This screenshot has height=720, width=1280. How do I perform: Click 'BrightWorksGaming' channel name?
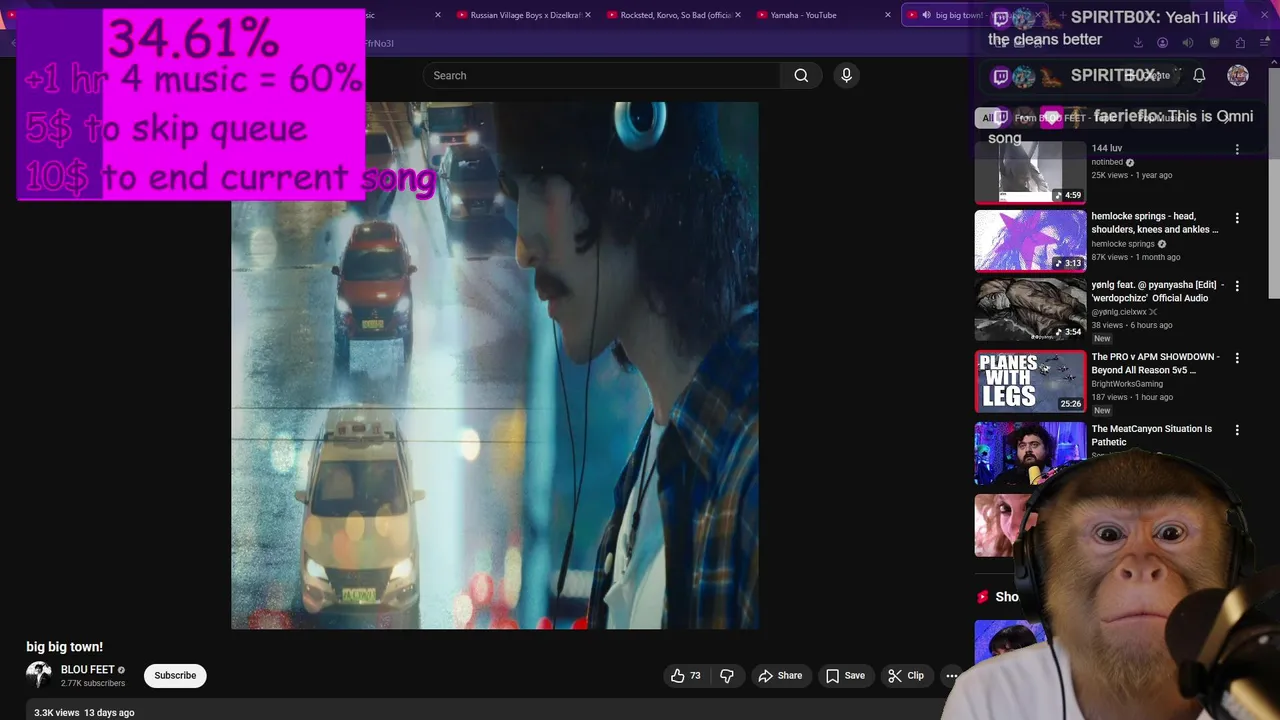click(1127, 384)
